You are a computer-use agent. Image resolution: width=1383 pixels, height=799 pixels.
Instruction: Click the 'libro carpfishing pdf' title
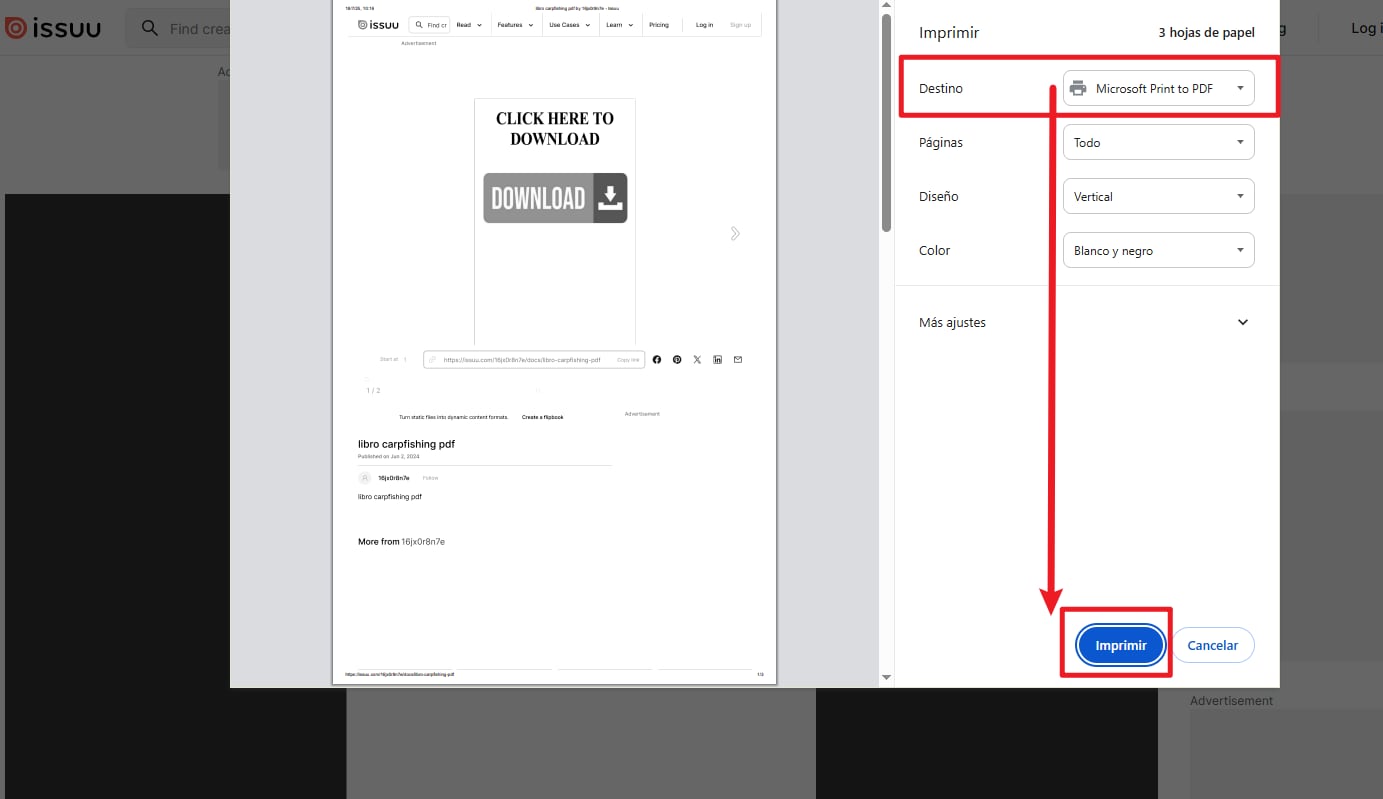click(406, 444)
